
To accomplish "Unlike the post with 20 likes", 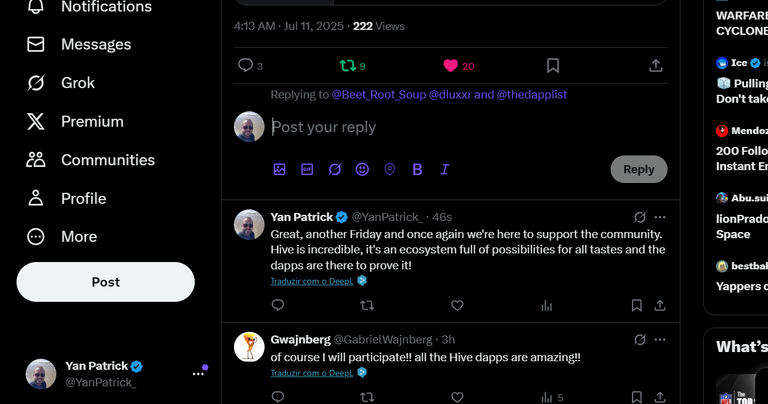I will 451,66.
